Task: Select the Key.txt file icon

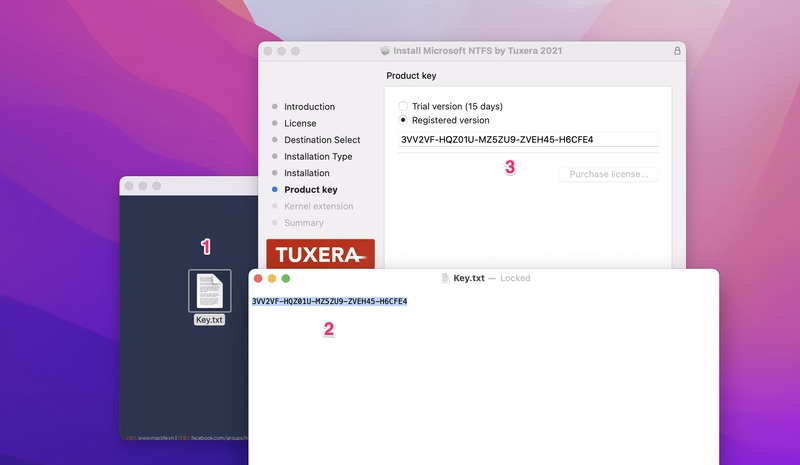Action: 210,290
